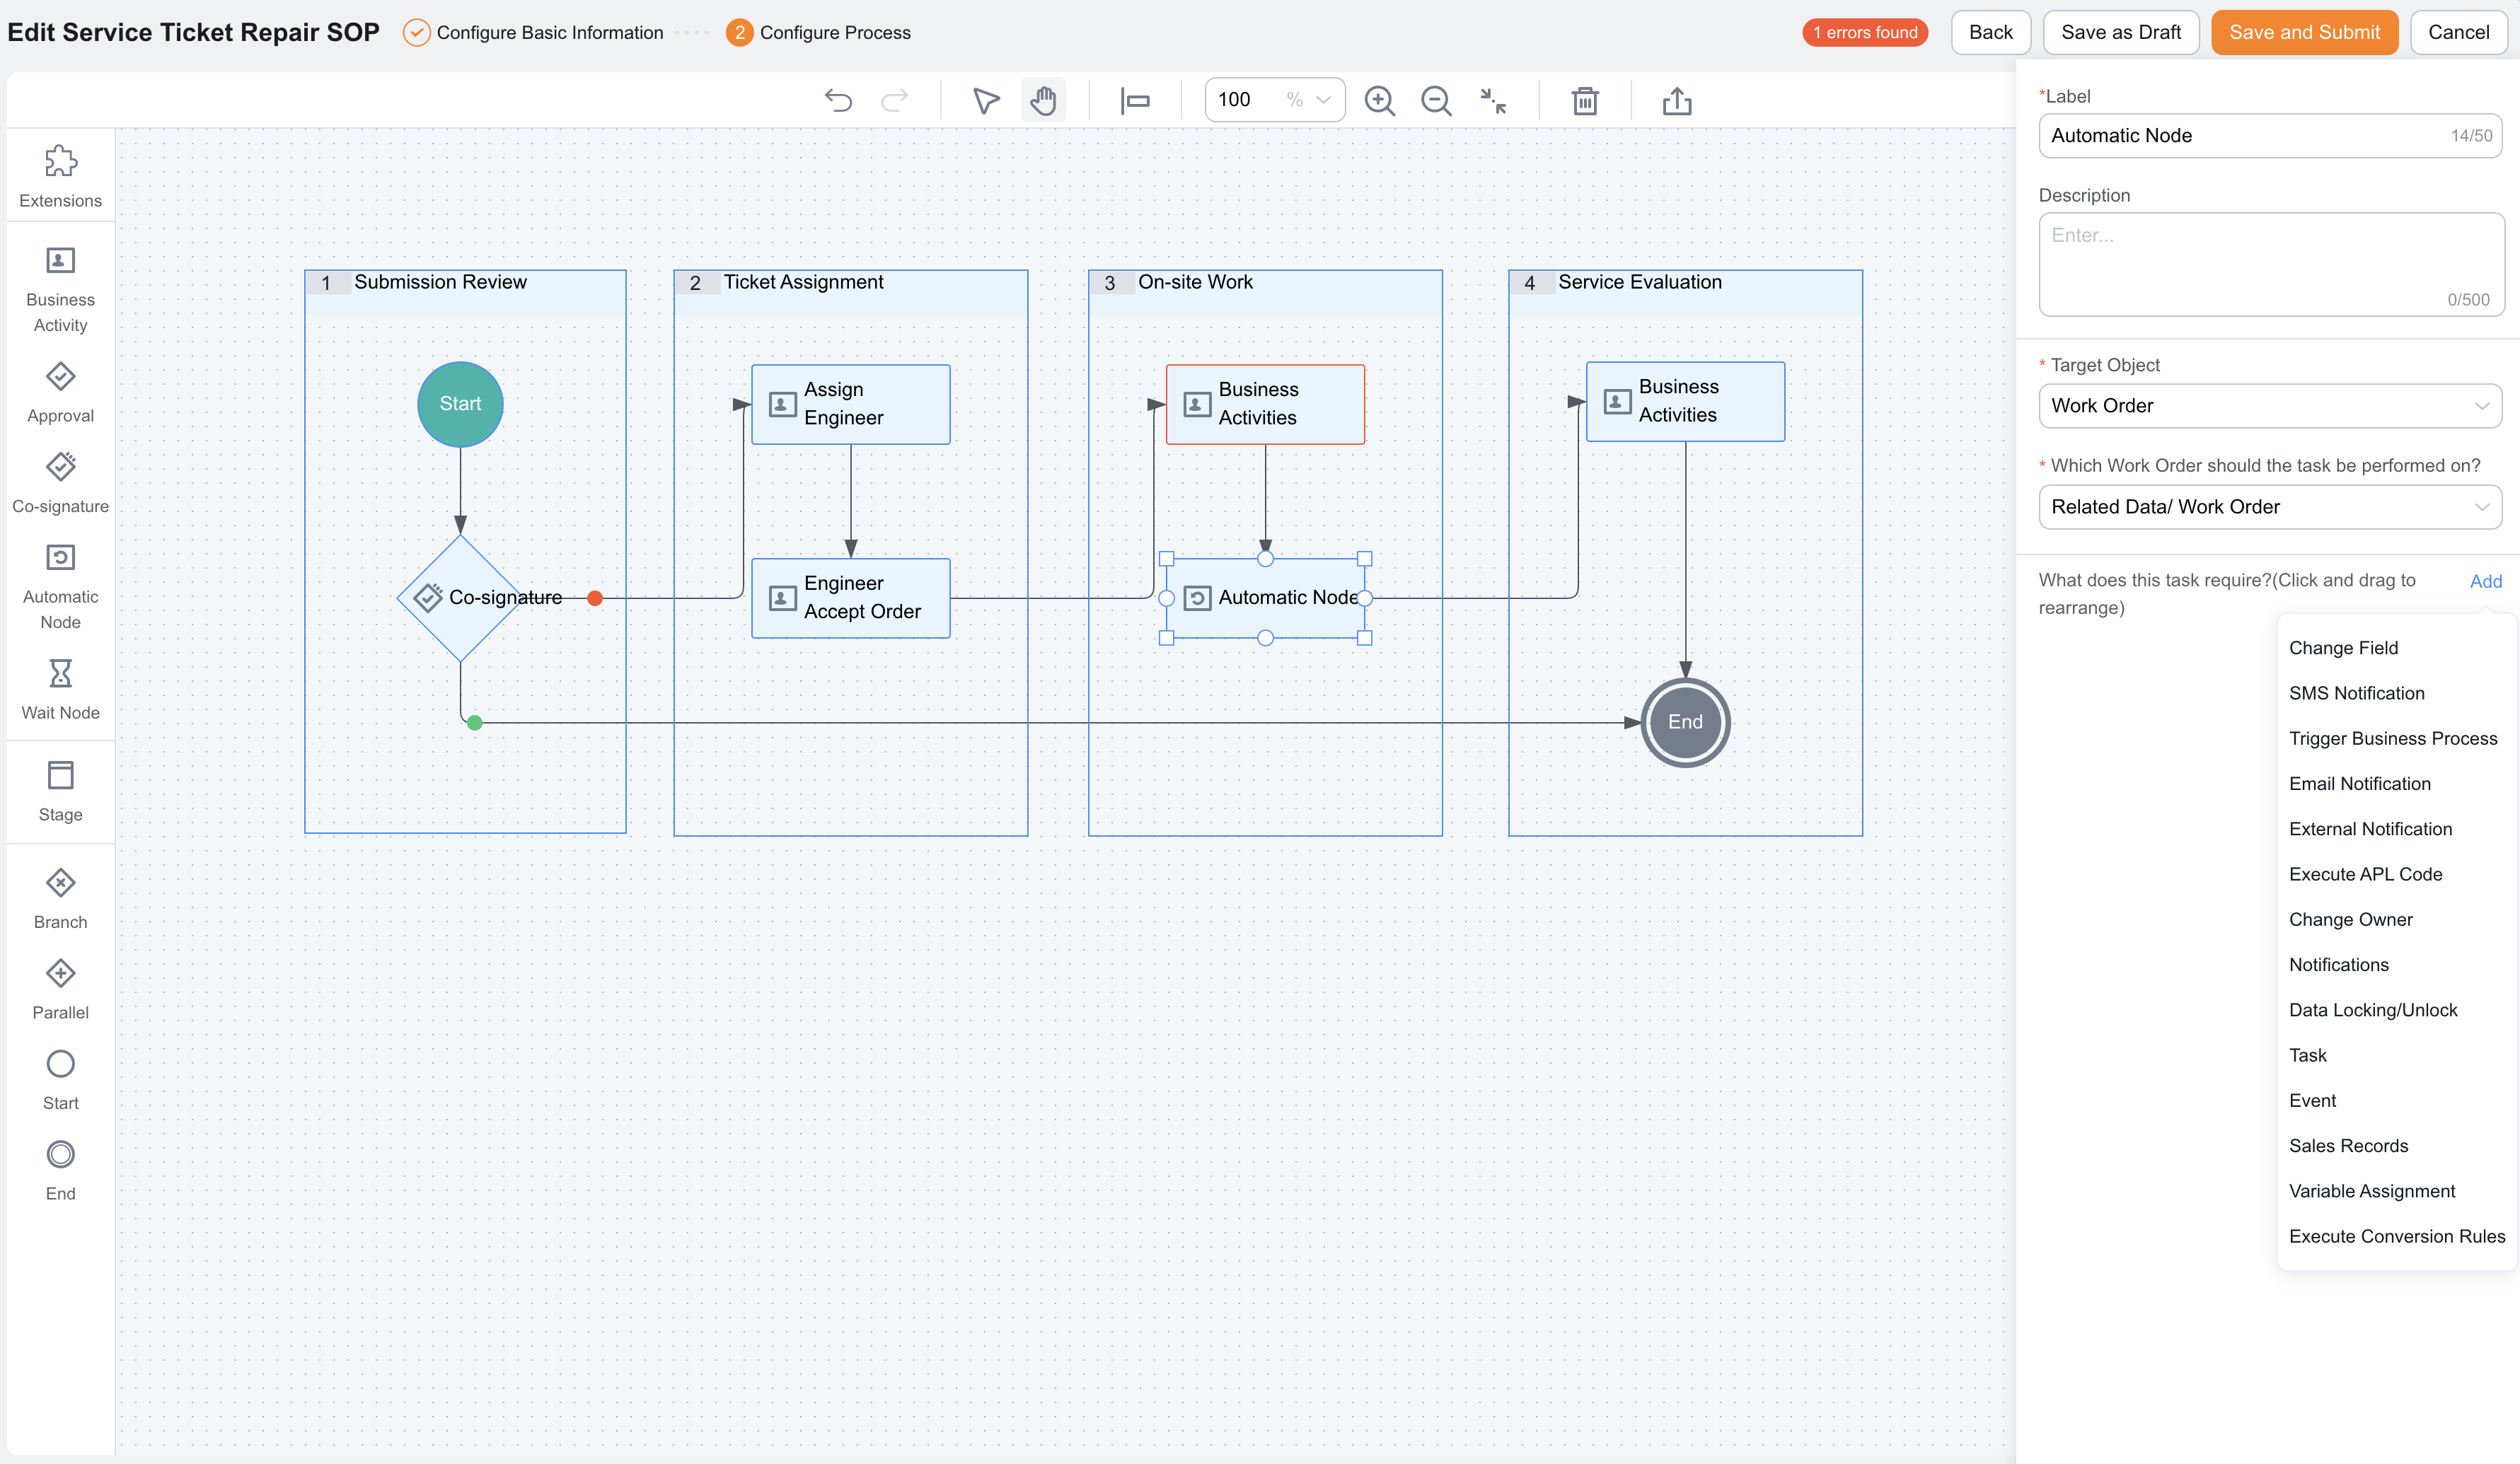Click the fit-to-screen collapse arrows icon
The height and width of the screenshot is (1464, 2520).
coord(1493,100)
